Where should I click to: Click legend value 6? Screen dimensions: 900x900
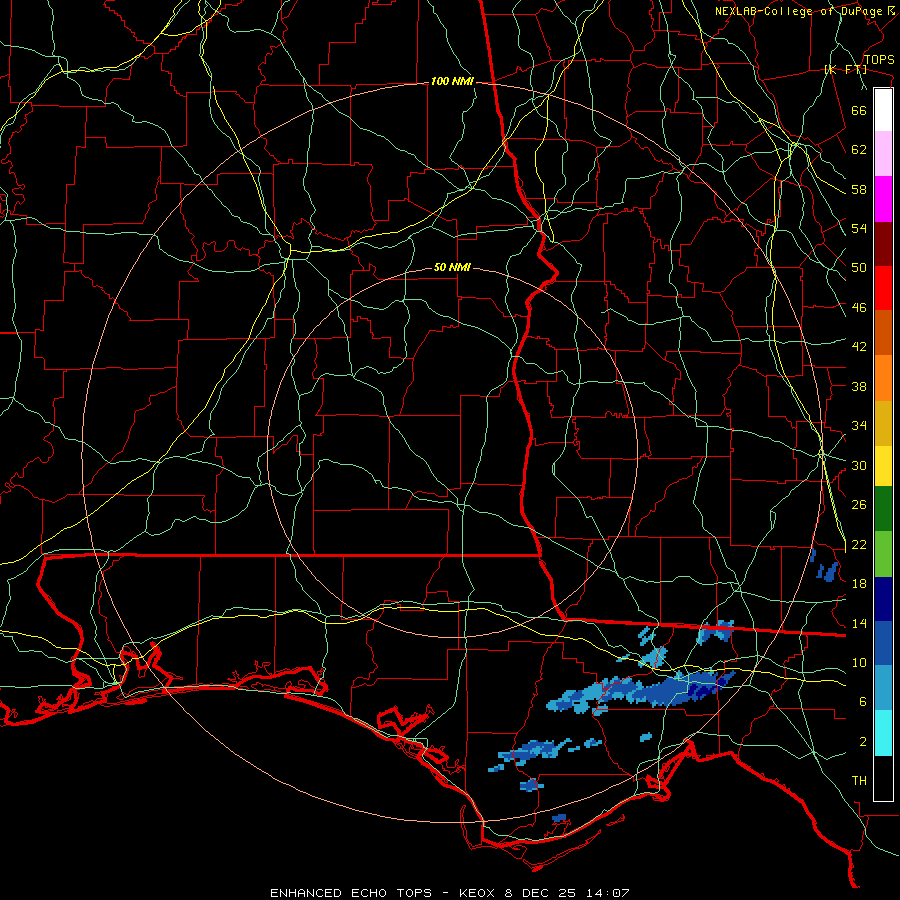coord(862,701)
